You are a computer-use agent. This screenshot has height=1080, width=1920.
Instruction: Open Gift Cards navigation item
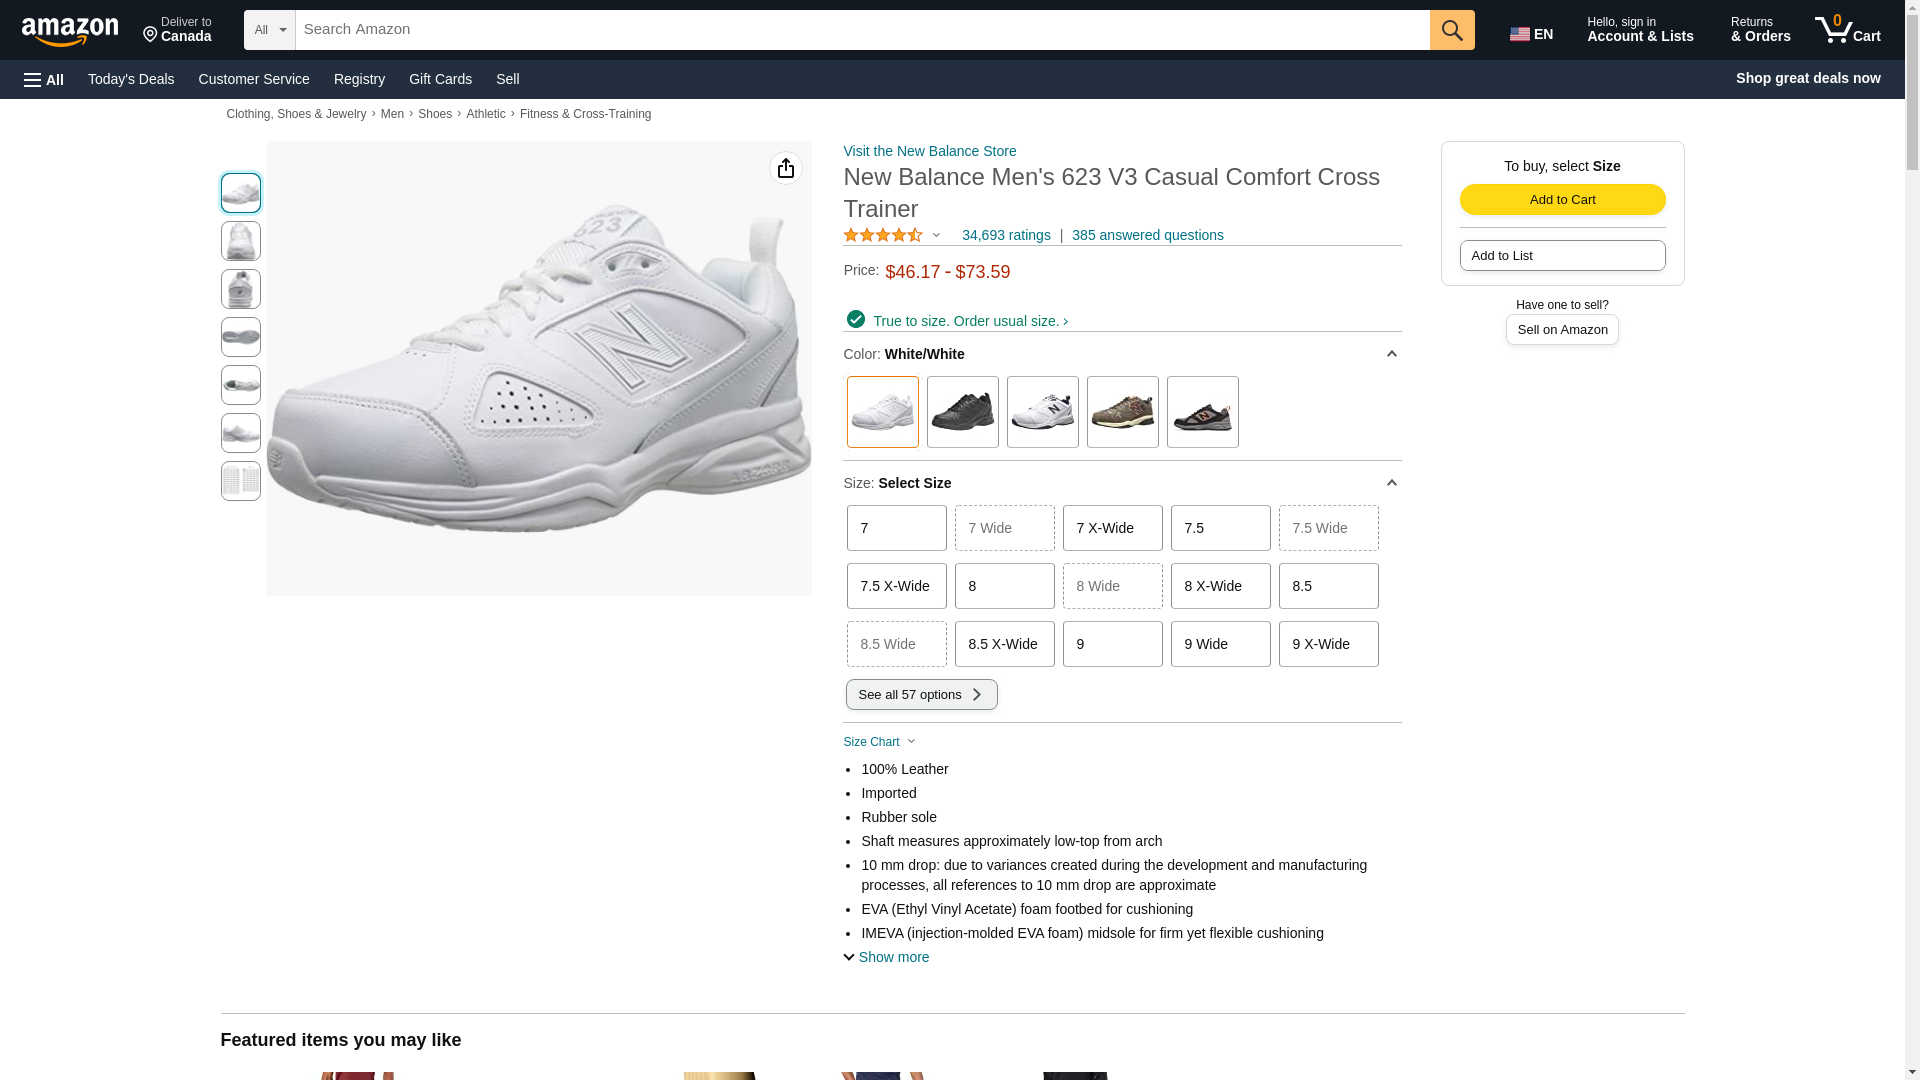(440, 79)
